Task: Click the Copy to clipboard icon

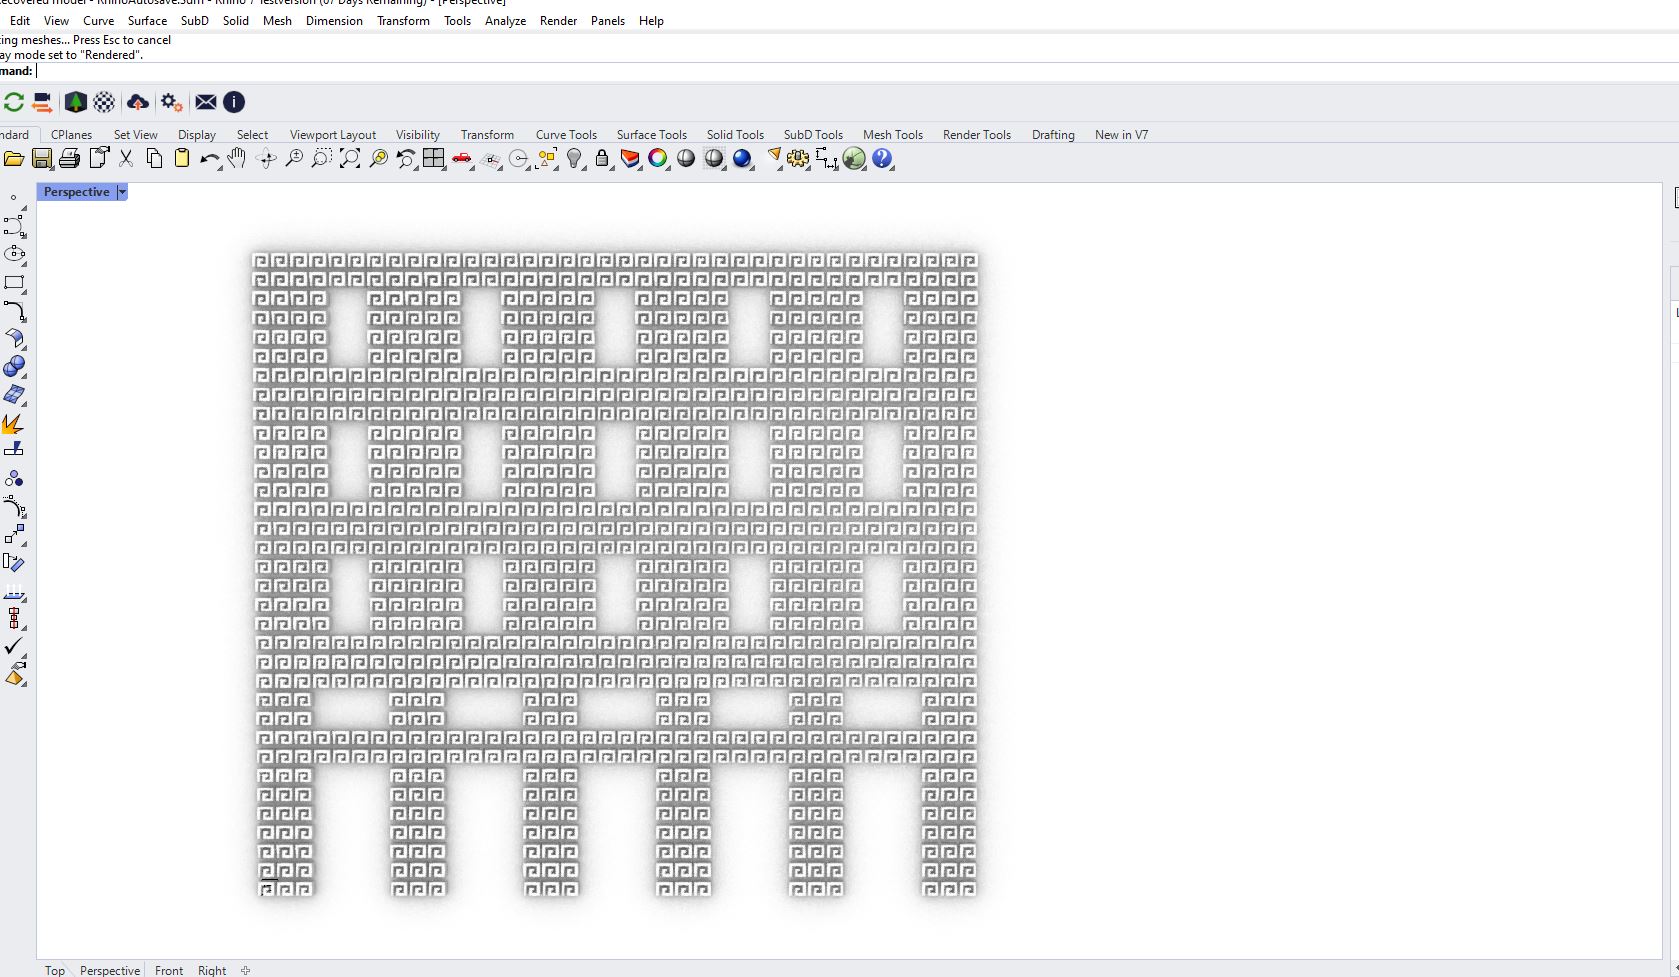Action: coord(154,159)
